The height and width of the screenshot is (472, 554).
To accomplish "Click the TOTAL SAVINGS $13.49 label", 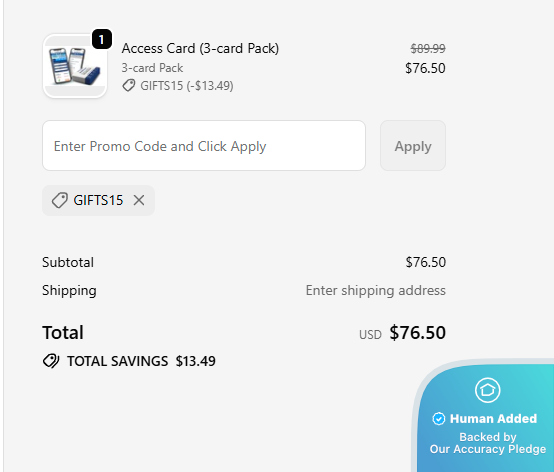I will coord(141,361).
